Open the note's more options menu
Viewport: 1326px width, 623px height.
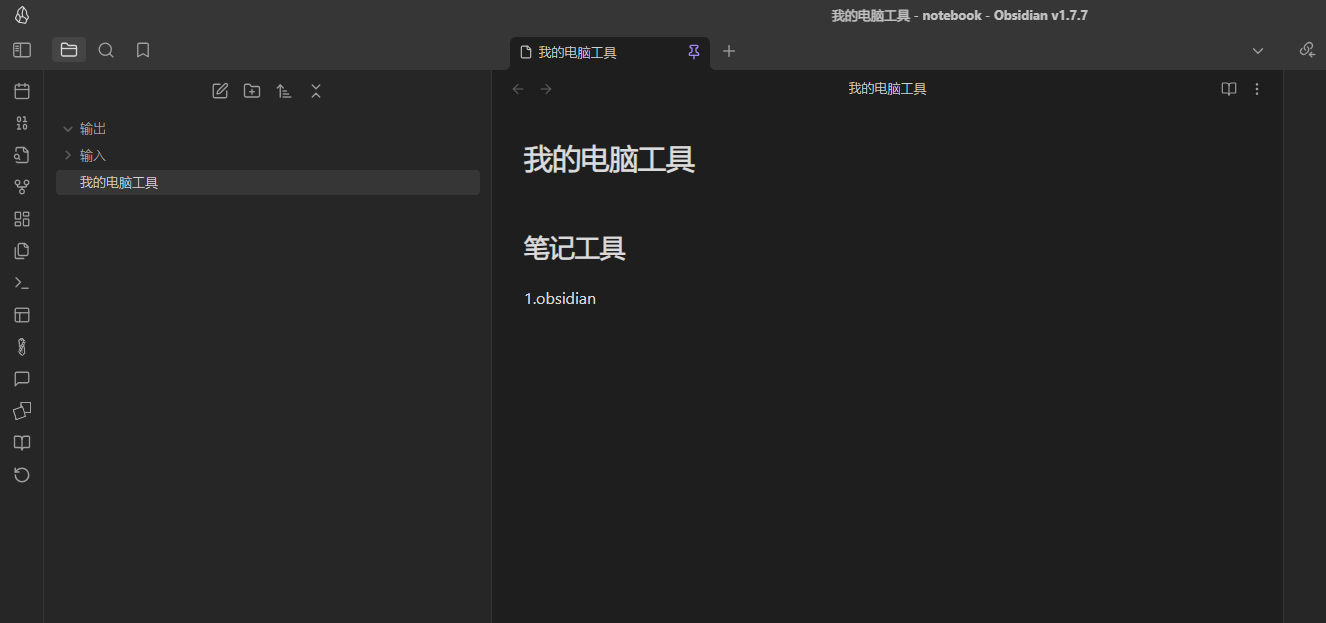pyautogui.click(x=1257, y=89)
